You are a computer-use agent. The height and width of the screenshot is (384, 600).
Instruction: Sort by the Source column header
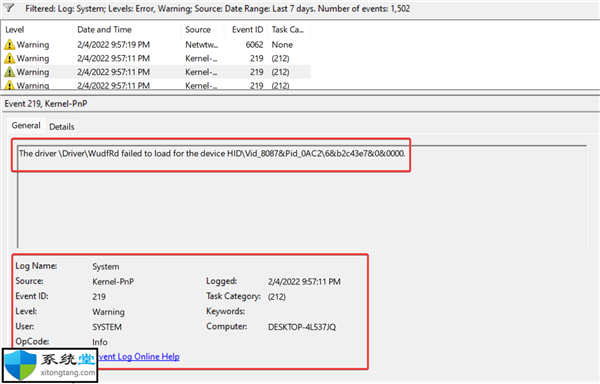pos(198,29)
